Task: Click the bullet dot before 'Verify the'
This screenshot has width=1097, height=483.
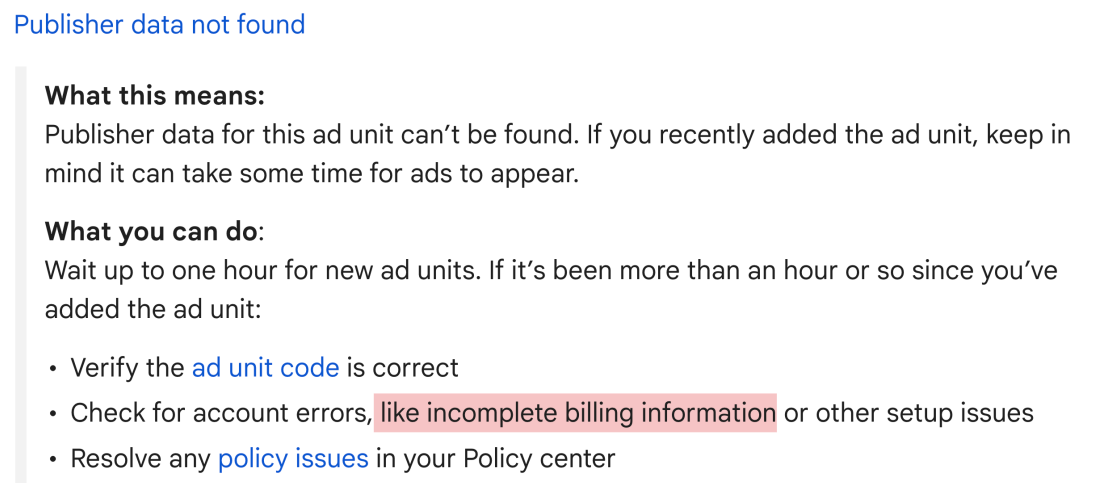Action: click(53, 368)
